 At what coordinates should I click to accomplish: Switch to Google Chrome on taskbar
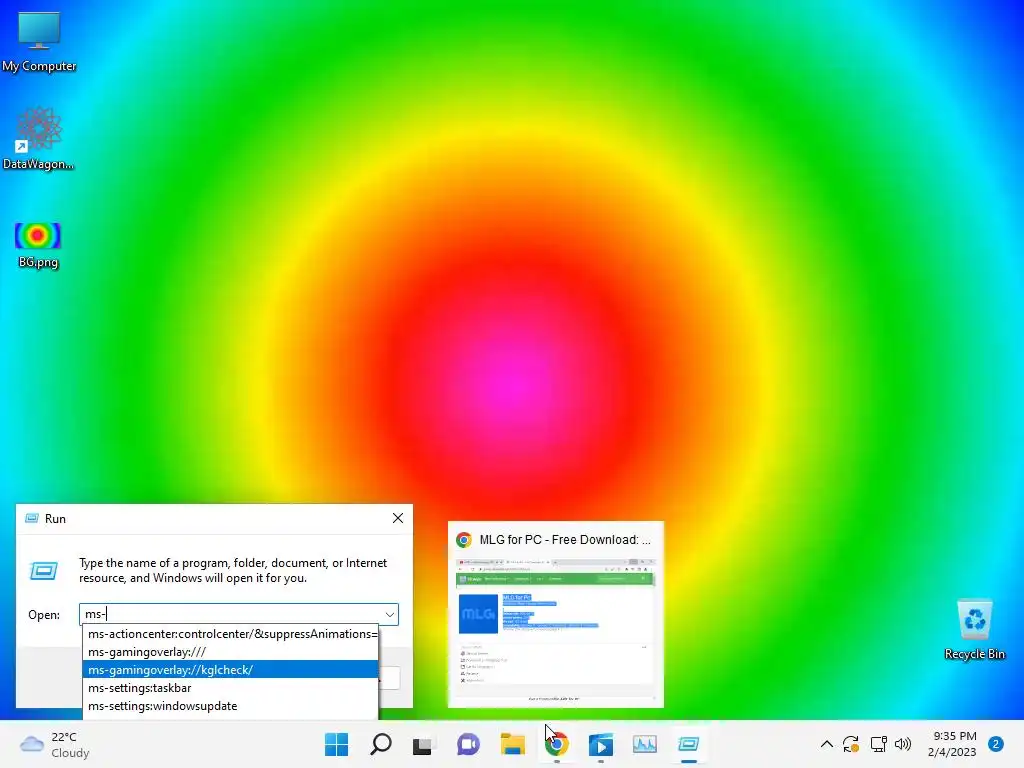tap(556, 744)
